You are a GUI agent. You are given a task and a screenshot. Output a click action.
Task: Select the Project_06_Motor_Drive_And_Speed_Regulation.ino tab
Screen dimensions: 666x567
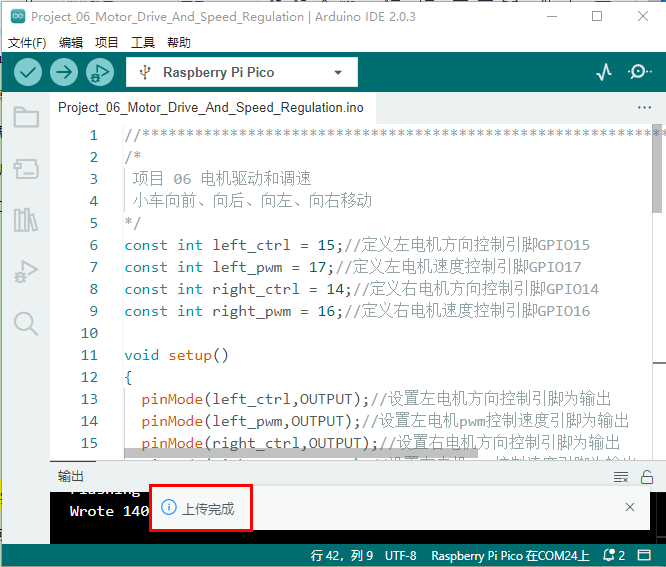coord(211,107)
